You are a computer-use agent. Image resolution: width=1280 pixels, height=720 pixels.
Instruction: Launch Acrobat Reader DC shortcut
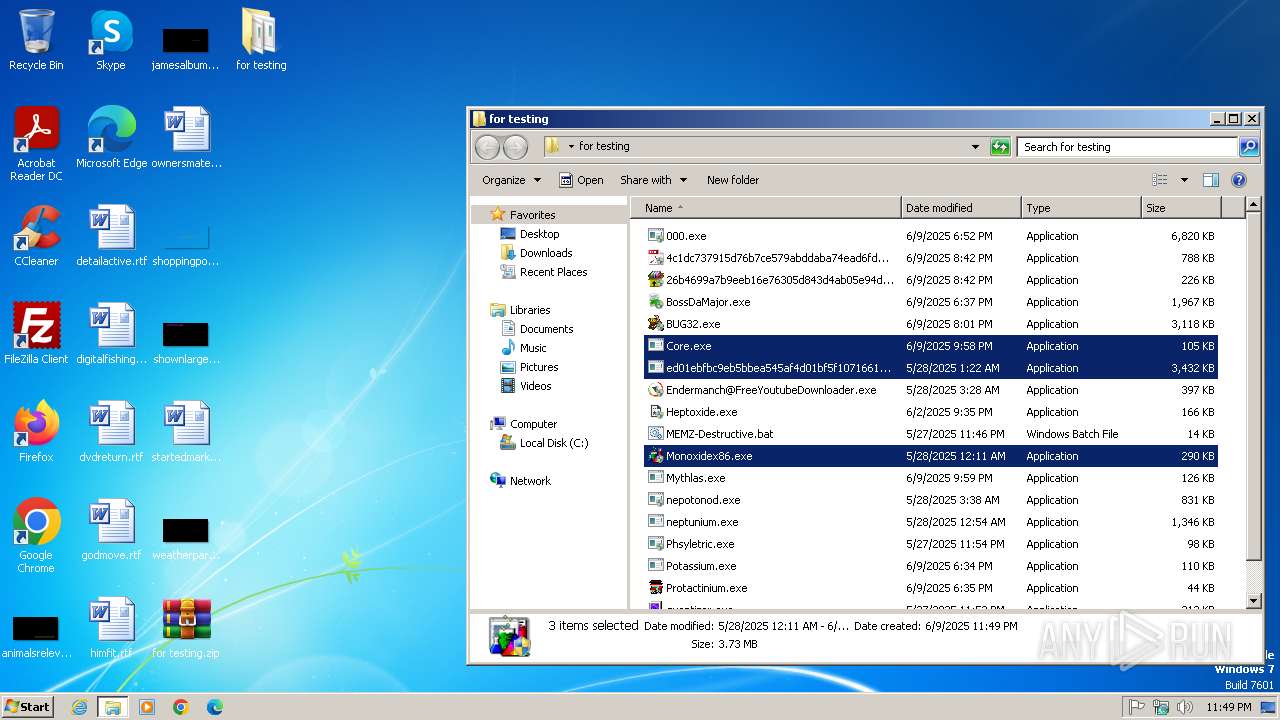pos(36,144)
